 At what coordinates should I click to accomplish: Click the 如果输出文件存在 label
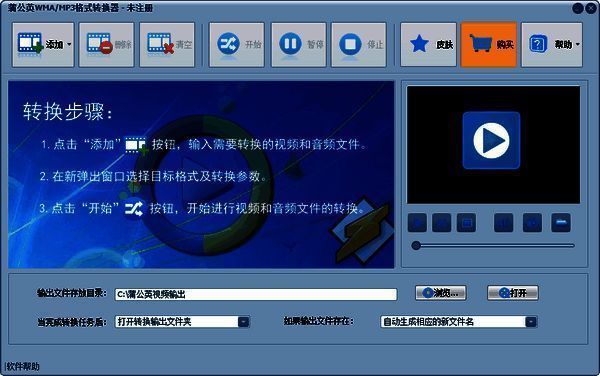pos(319,321)
